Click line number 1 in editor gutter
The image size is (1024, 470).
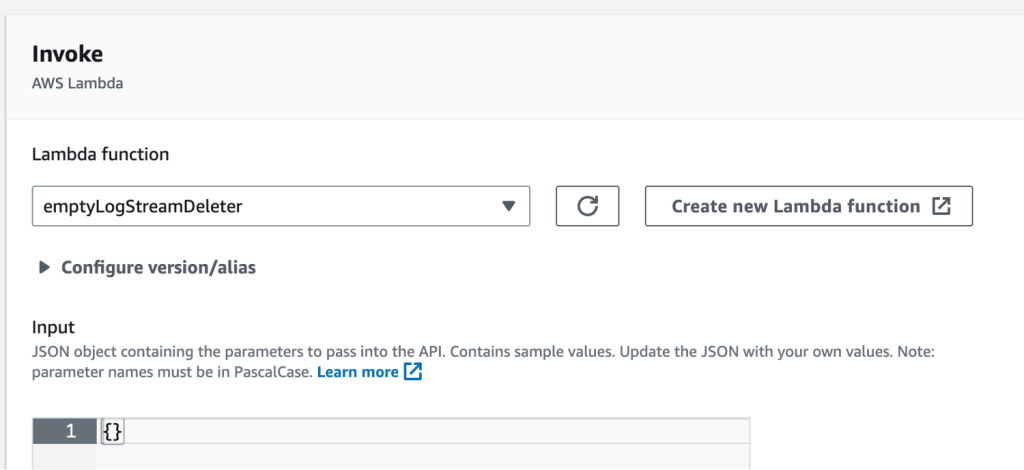point(70,431)
